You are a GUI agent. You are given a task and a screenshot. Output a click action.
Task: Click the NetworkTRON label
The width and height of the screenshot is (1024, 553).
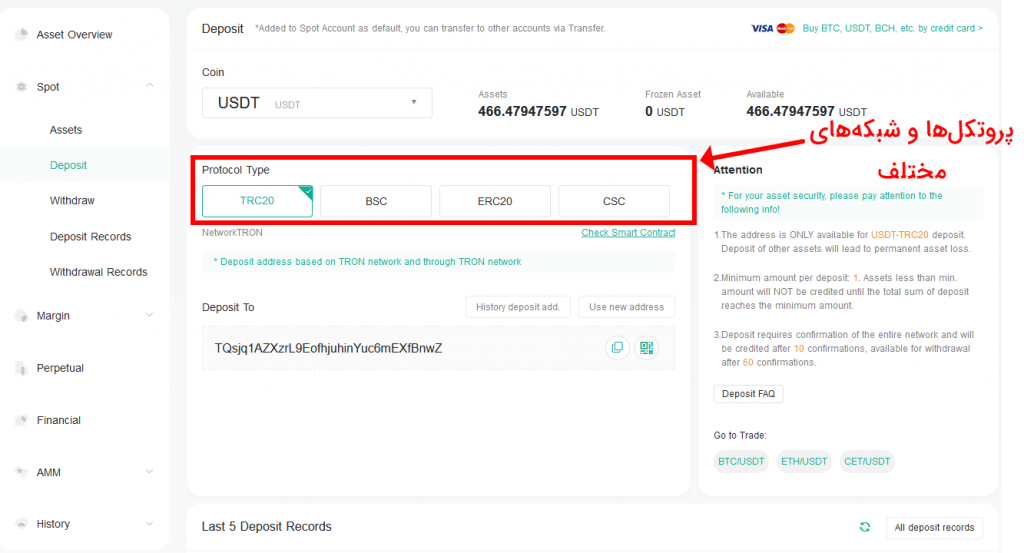232,232
